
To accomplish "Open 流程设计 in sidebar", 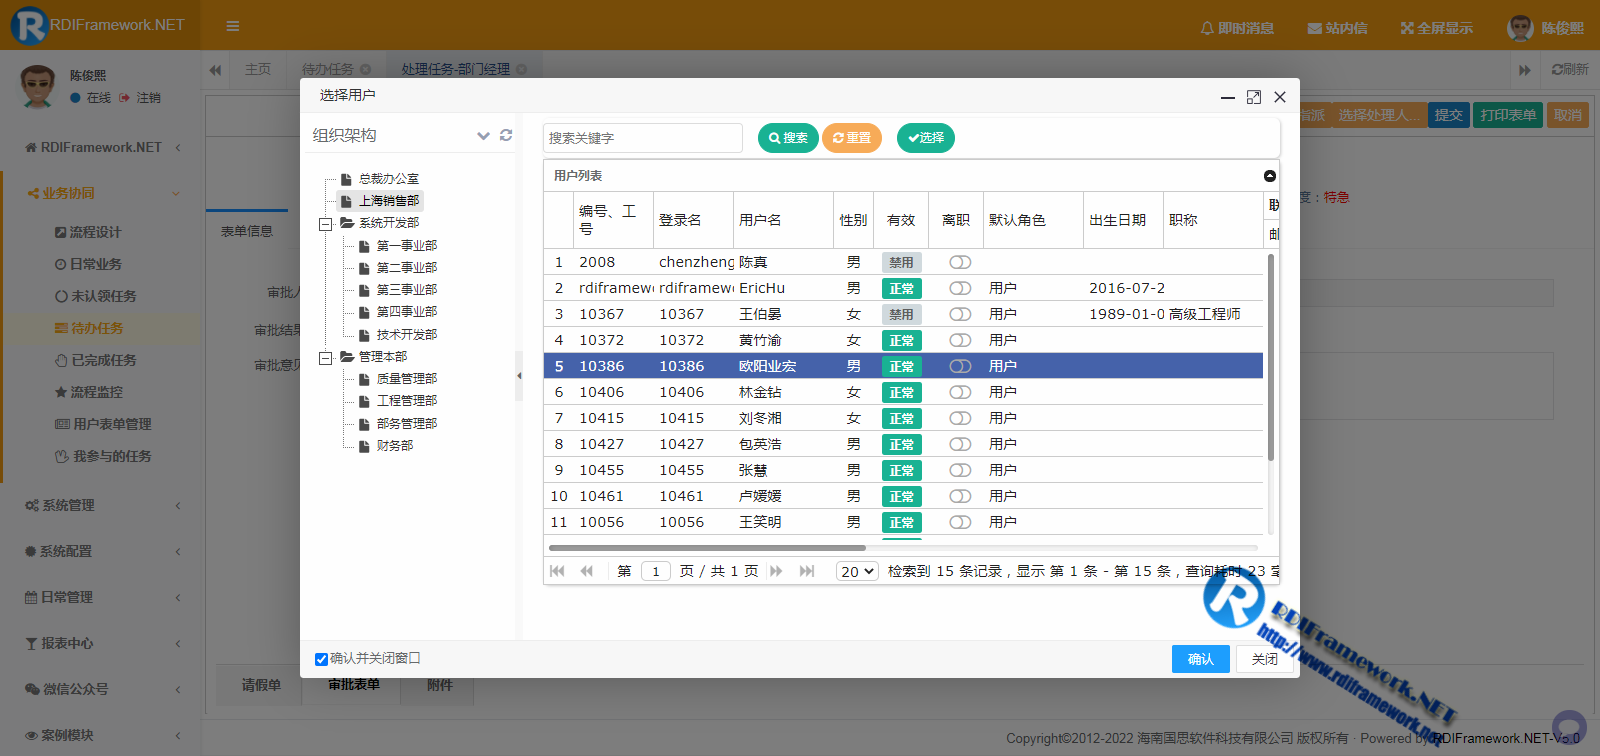I will 88,232.
